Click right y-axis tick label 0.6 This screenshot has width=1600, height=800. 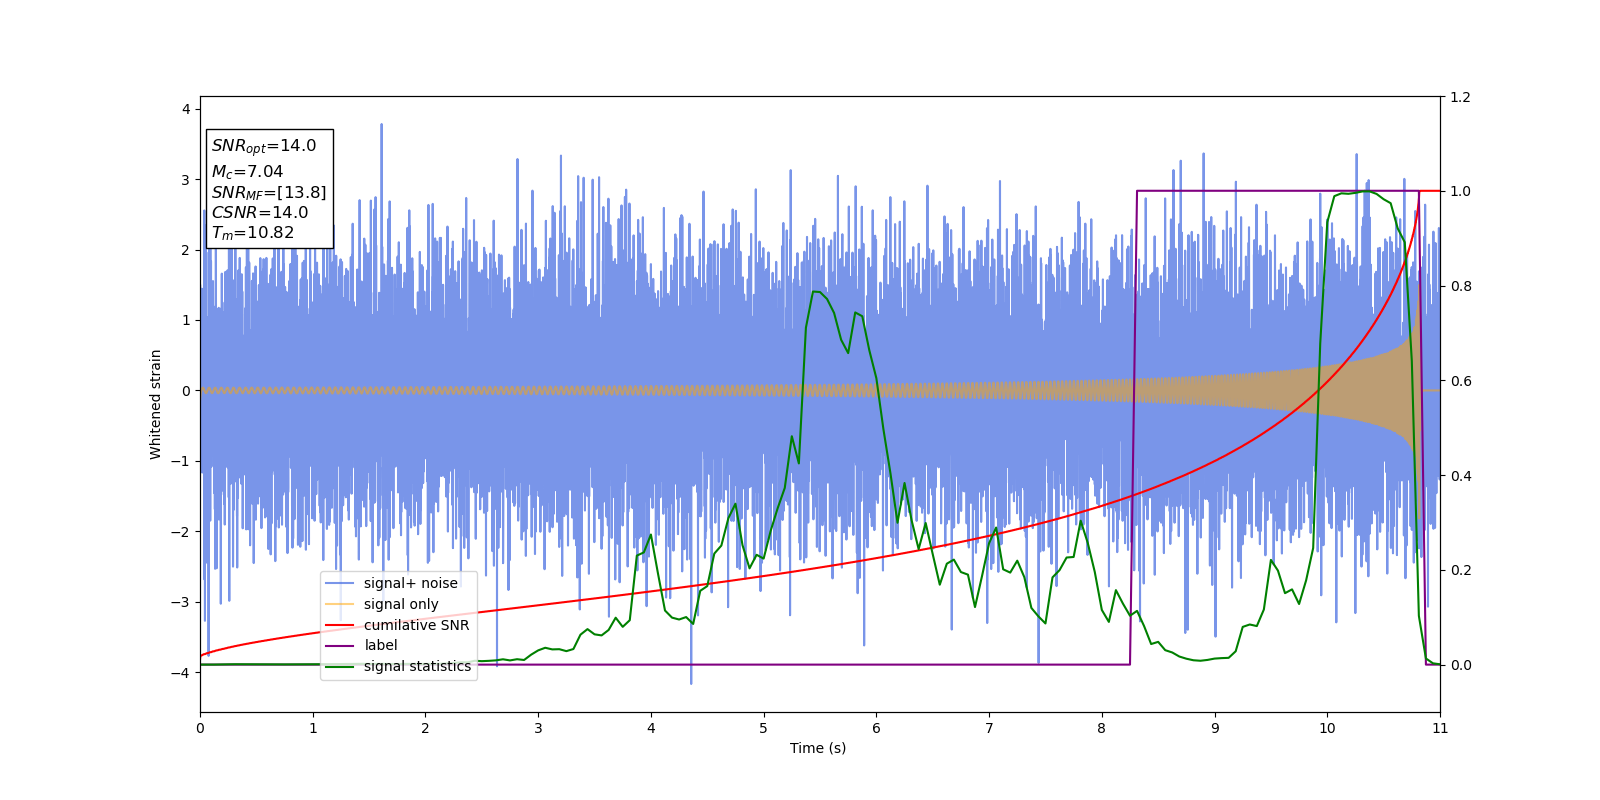point(1460,381)
